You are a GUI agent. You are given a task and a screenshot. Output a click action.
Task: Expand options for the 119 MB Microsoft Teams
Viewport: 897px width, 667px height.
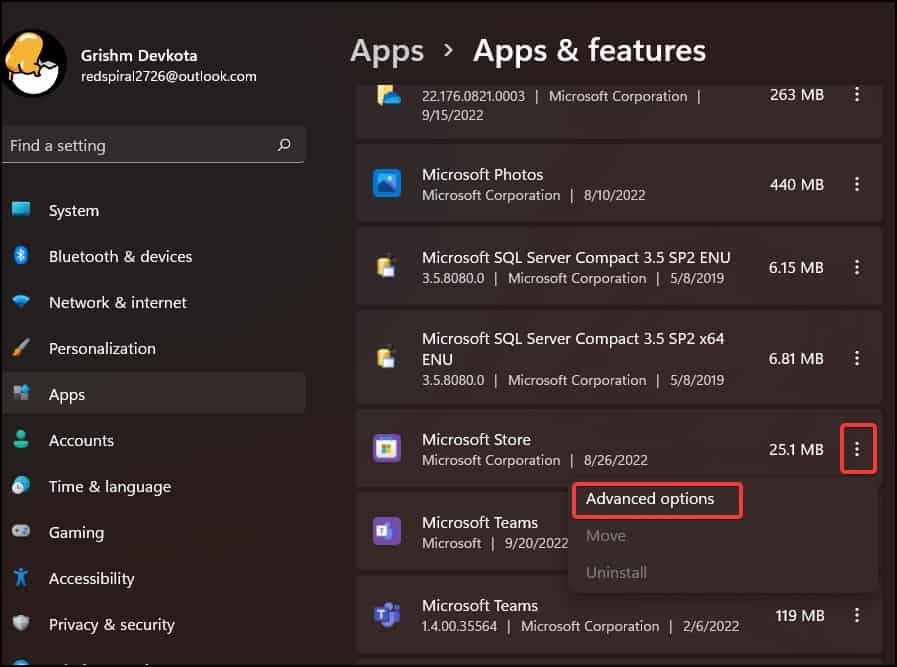tap(856, 616)
